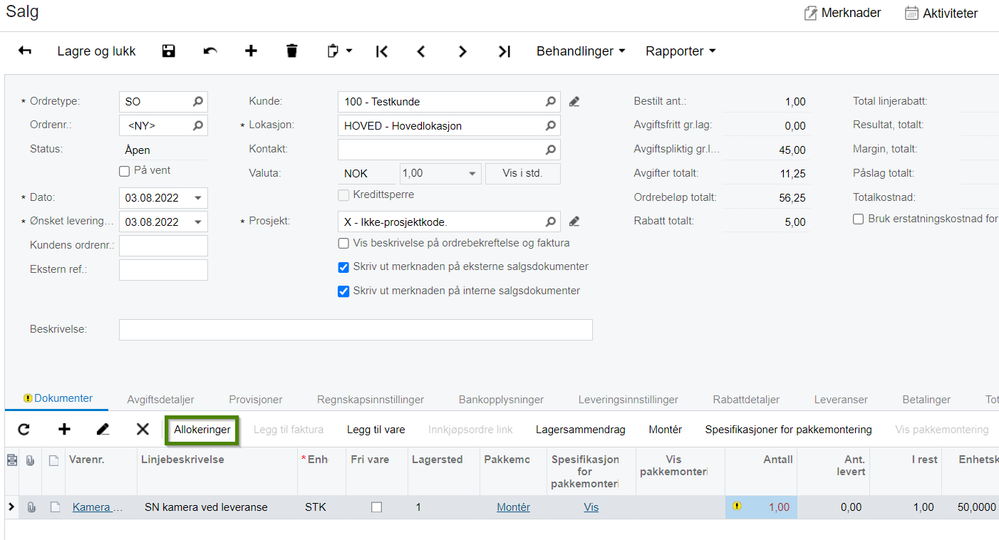
Task: Undo changes with the curved arrow icon
Action: click(x=210, y=51)
